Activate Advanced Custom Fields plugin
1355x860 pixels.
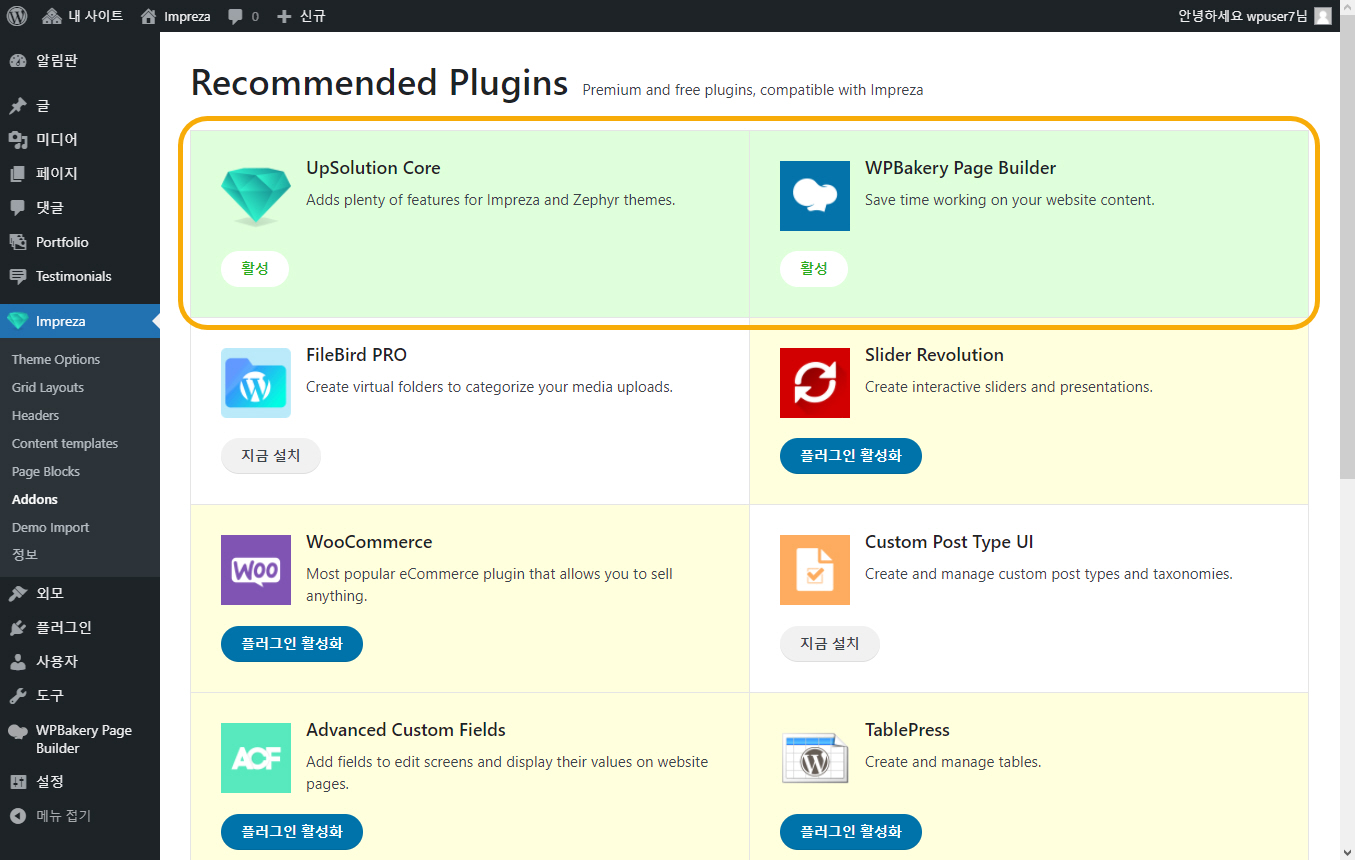292,831
